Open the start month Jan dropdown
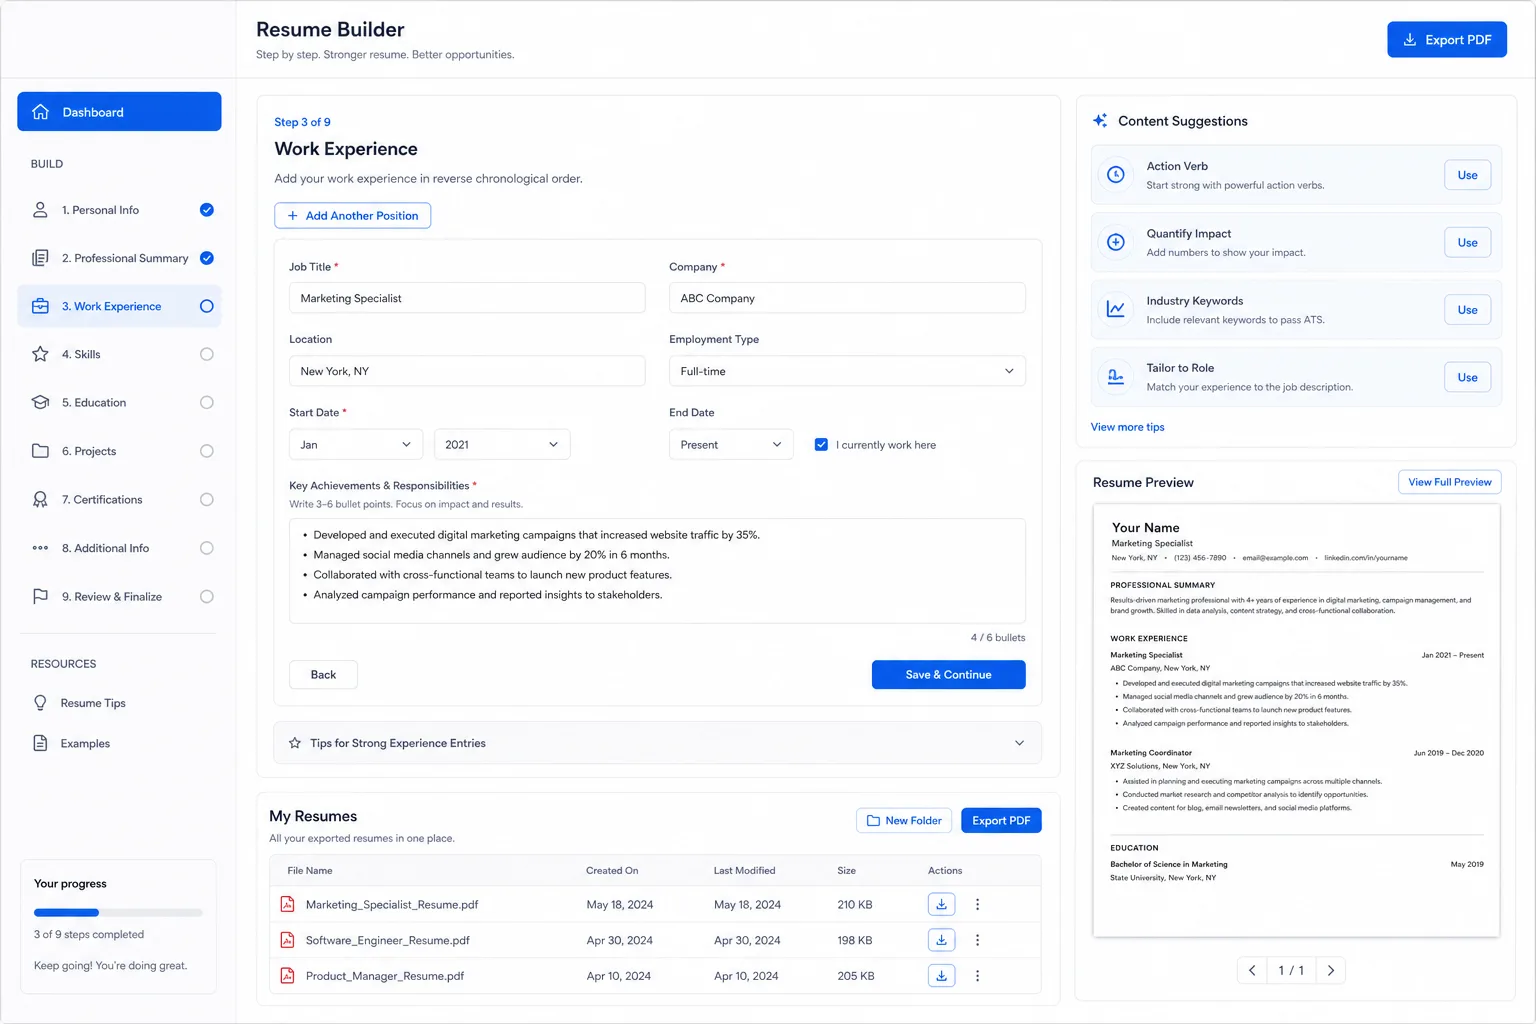Viewport: 1536px width, 1024px height. (x=356, y=445)
